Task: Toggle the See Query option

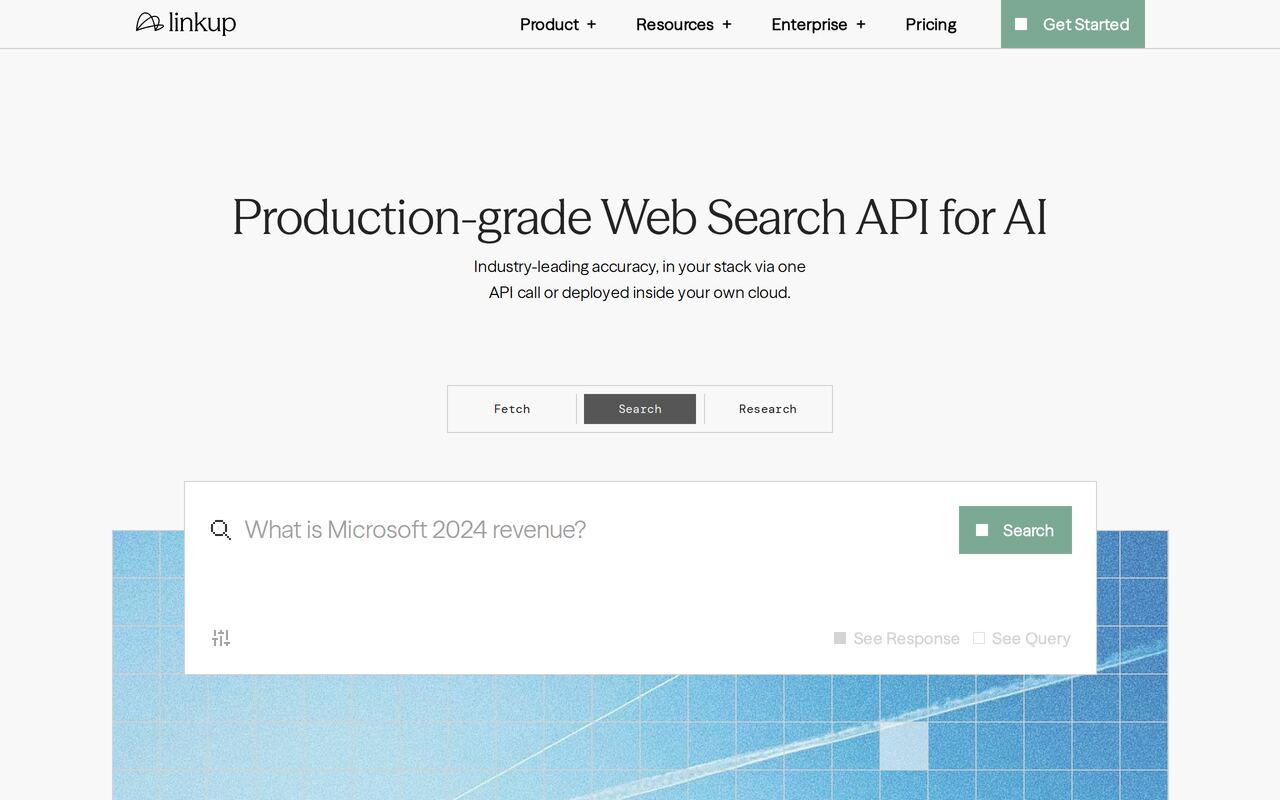Action: click(x=1022, y=638)
